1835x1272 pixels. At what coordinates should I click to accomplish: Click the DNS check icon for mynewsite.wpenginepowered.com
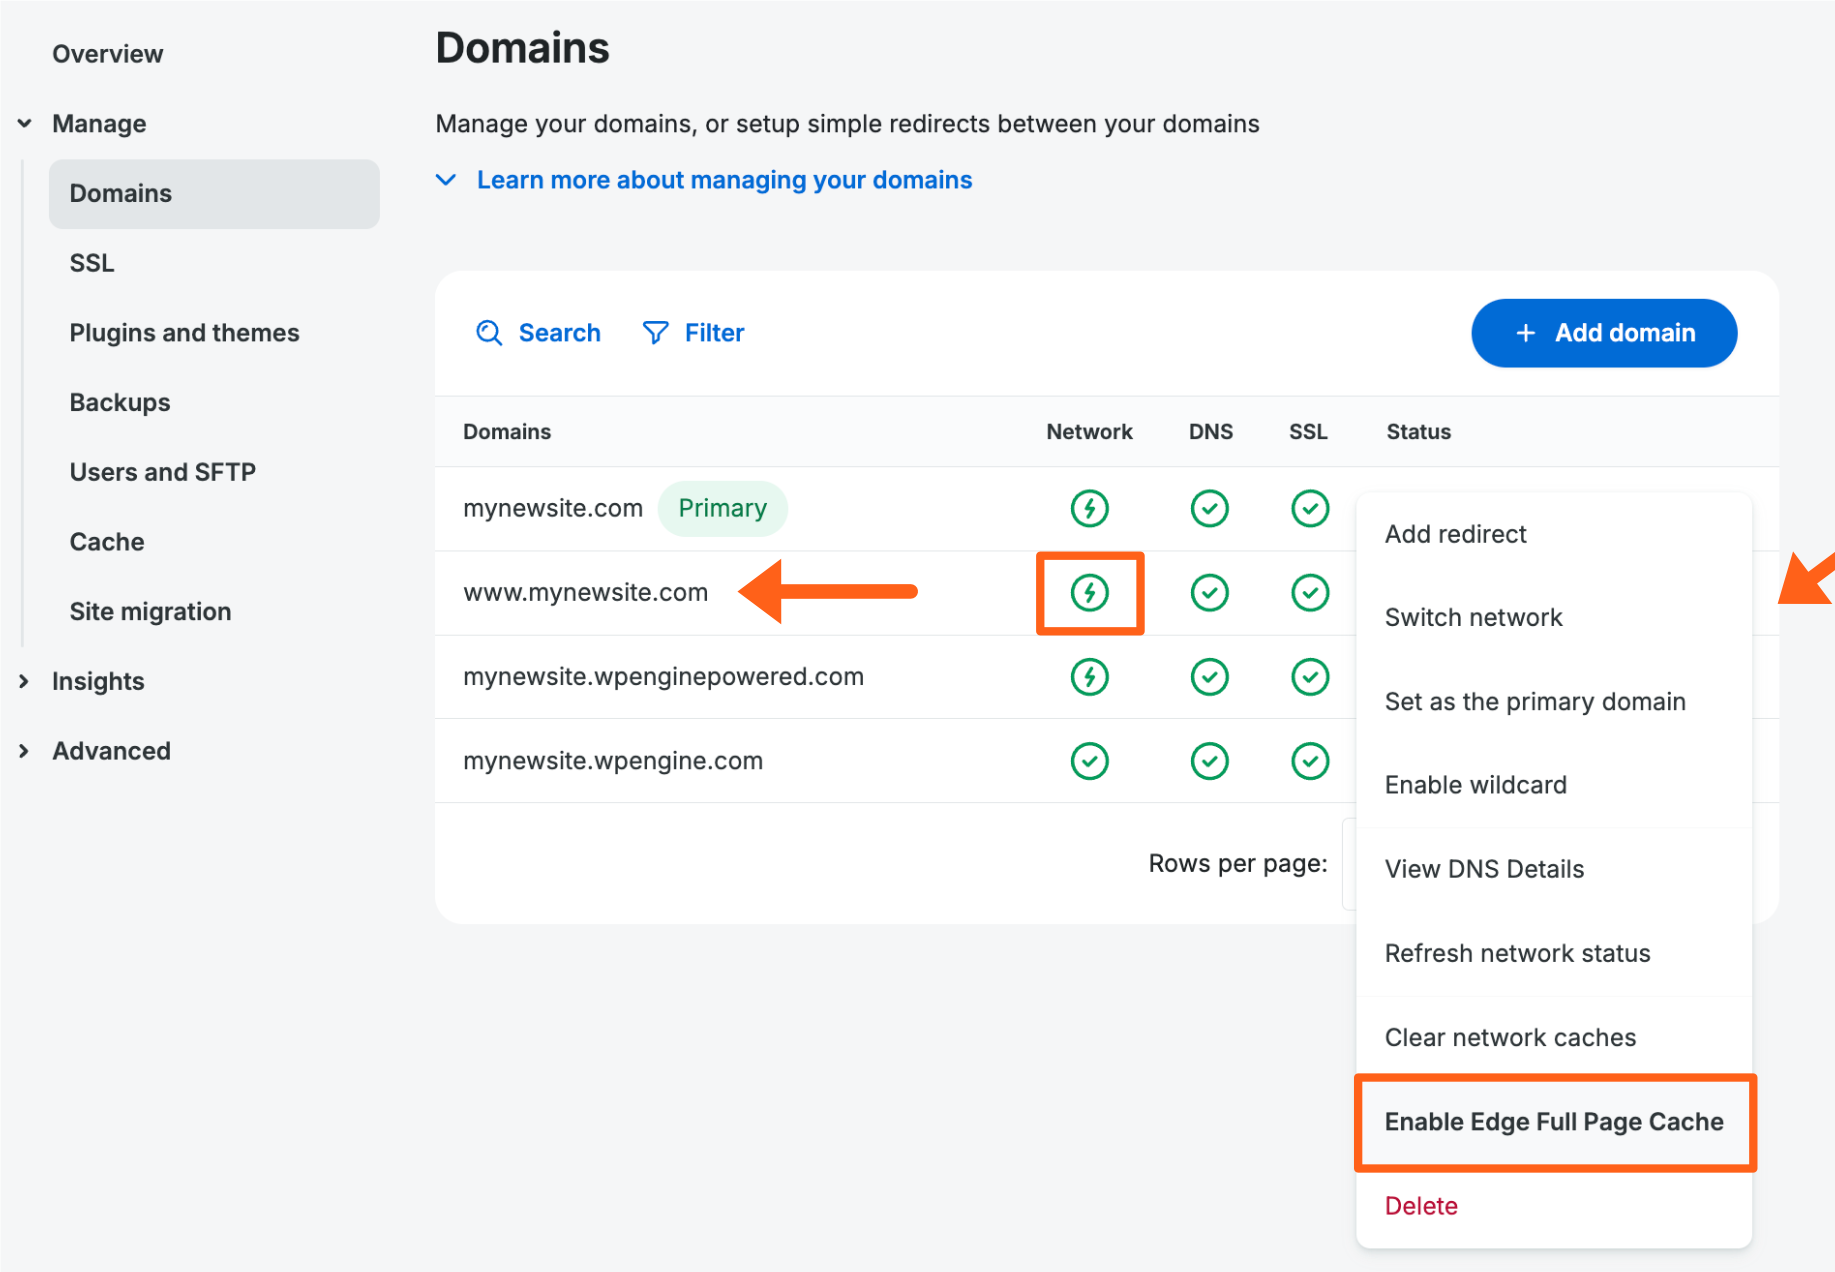click(x=1210, y=676)
